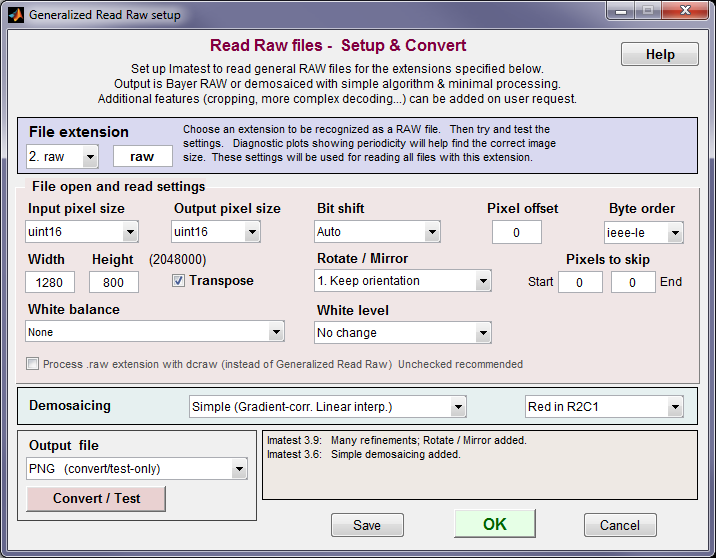The height and width of the screenshot is (558, 716).
Task: Open the White level dropdown
Action: (x=403, y=332)
